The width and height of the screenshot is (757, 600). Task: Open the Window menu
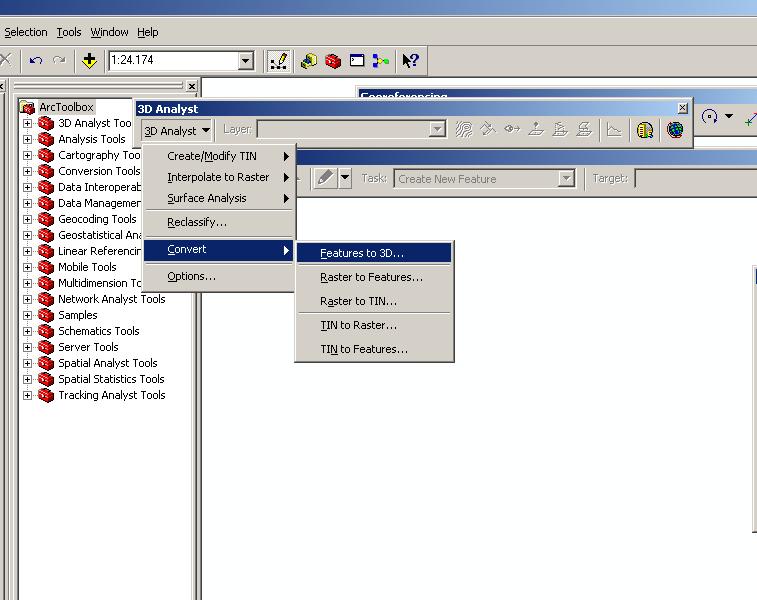pos(110,32)
